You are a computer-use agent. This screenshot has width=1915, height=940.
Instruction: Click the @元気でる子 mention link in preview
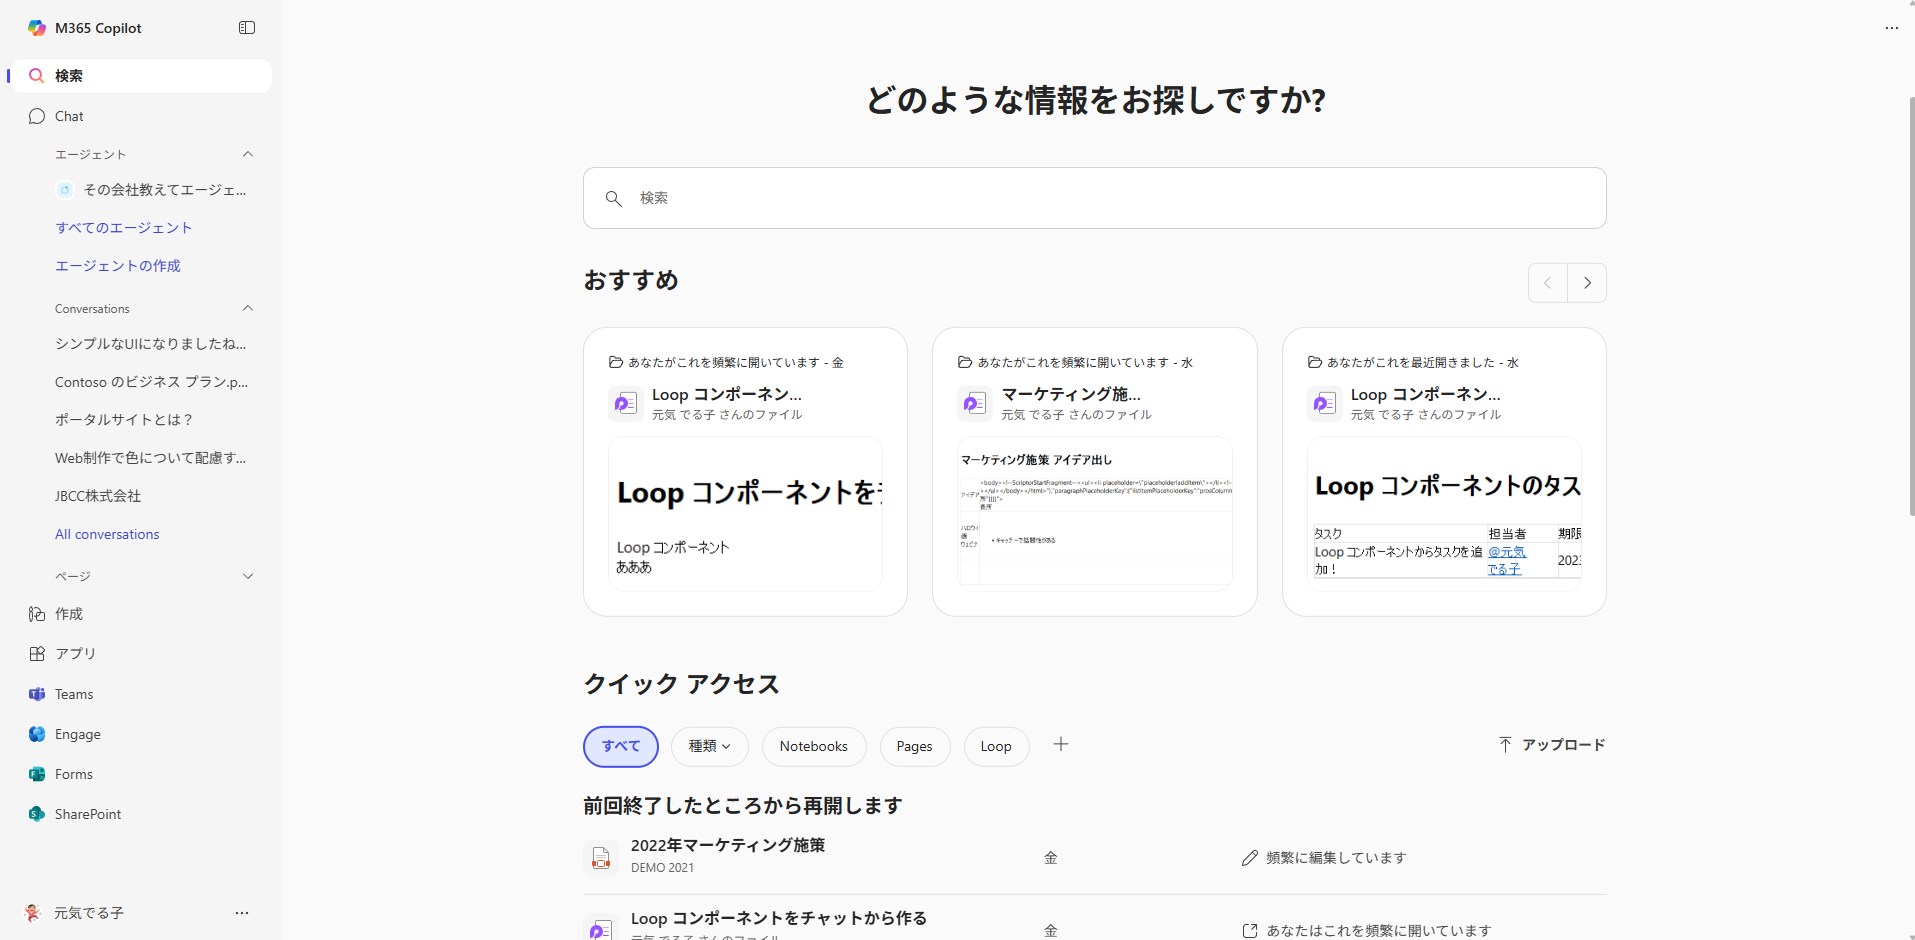pos(1507,560)
